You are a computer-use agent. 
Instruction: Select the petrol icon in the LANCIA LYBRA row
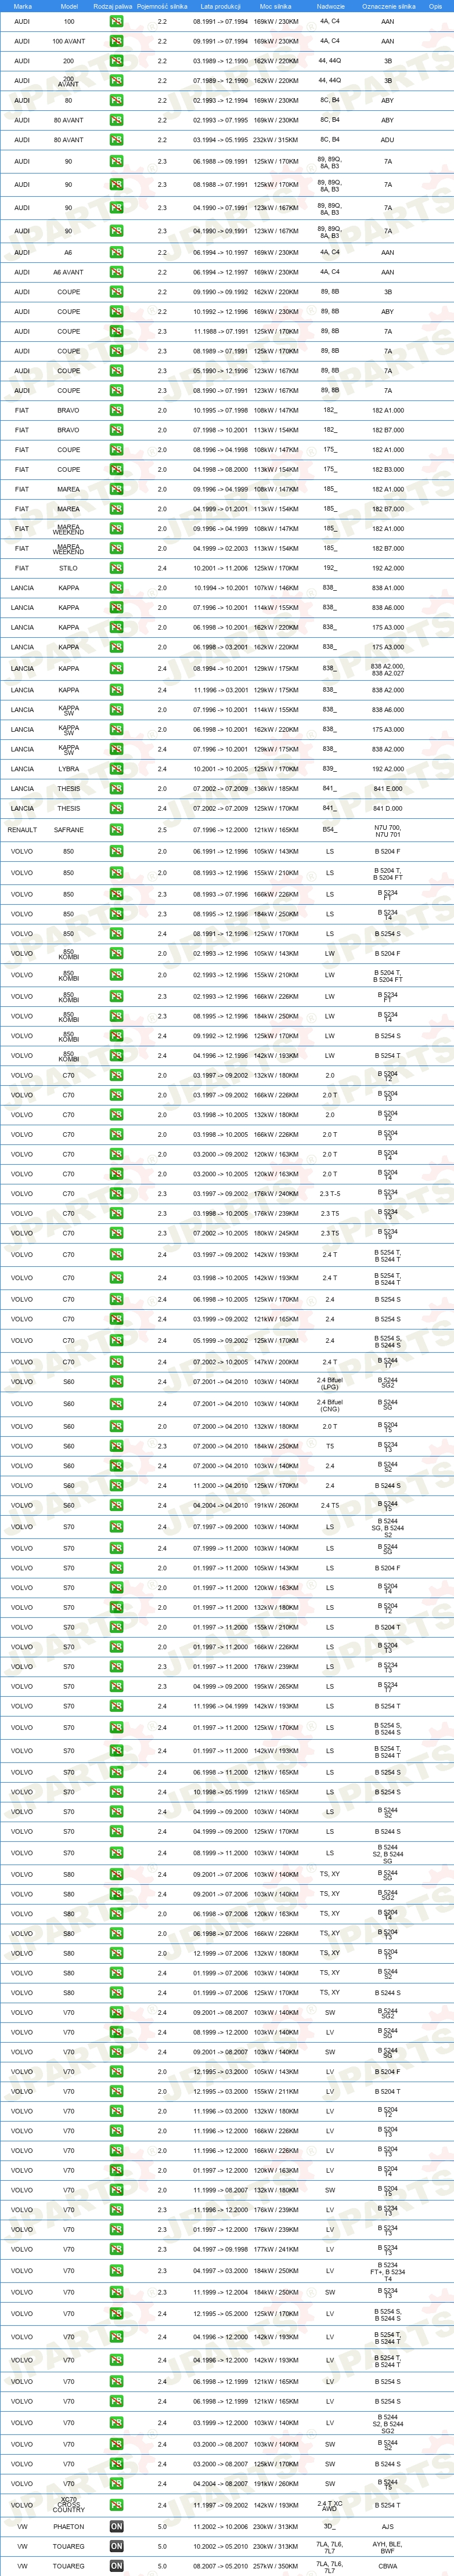click(116, 769)
